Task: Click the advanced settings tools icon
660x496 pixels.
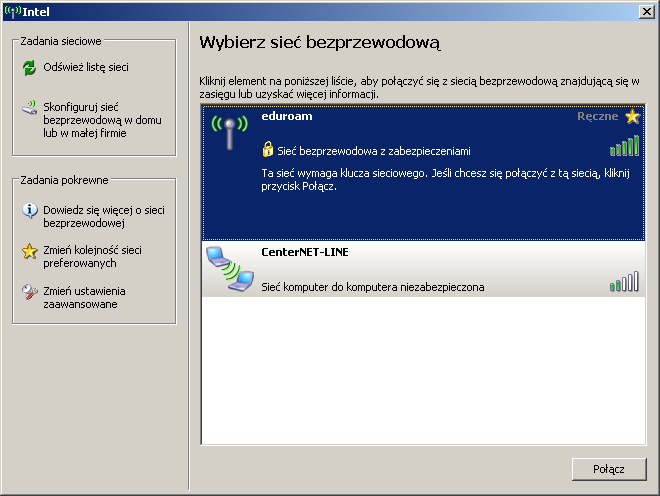Action: [x=30, y=291]
